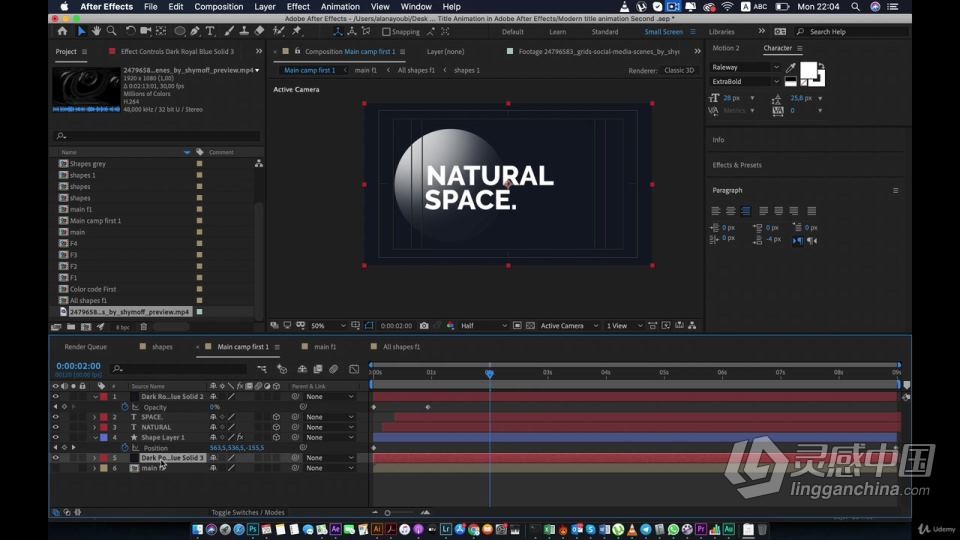Select the Home icon in toolbar
The width and height of the screenshot is (960, 540).
(62, 31)
